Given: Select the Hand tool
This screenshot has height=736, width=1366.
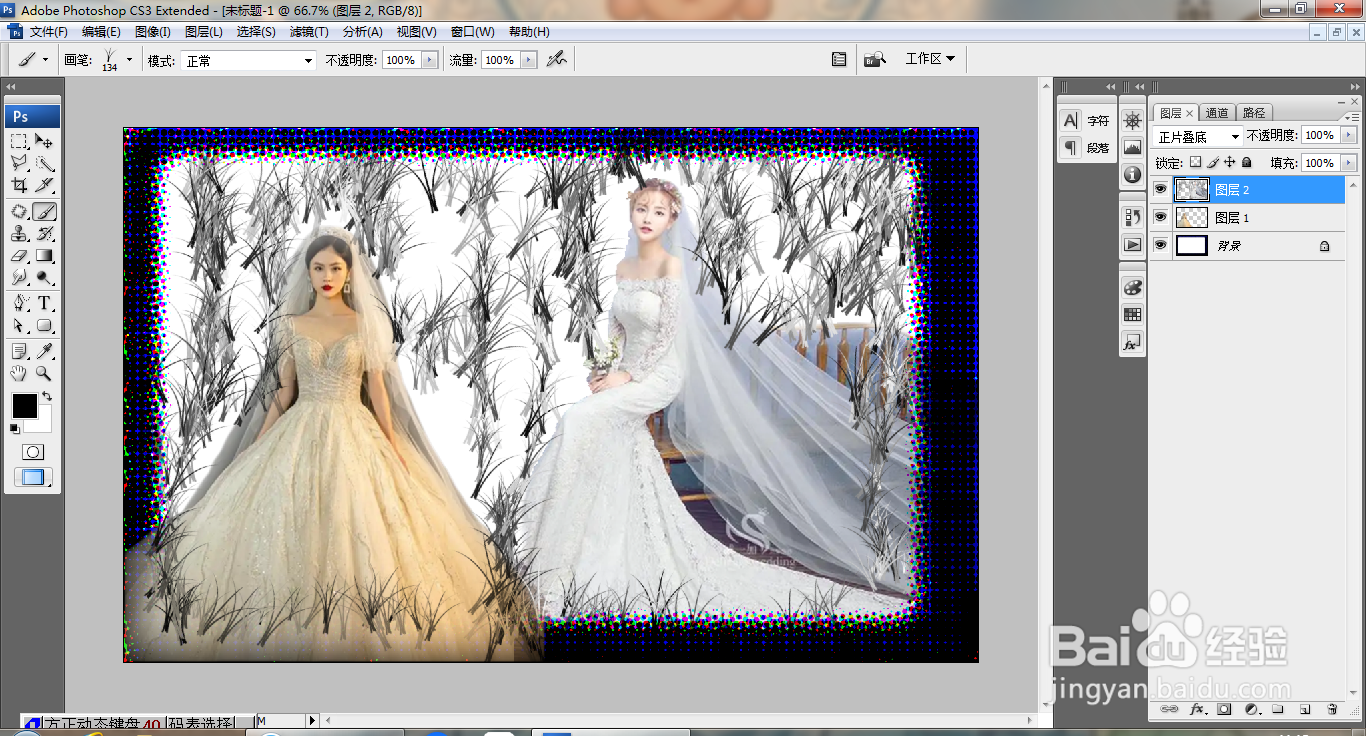Looking at the screenshot, I should pyautogui.click(x=19, y=373).
